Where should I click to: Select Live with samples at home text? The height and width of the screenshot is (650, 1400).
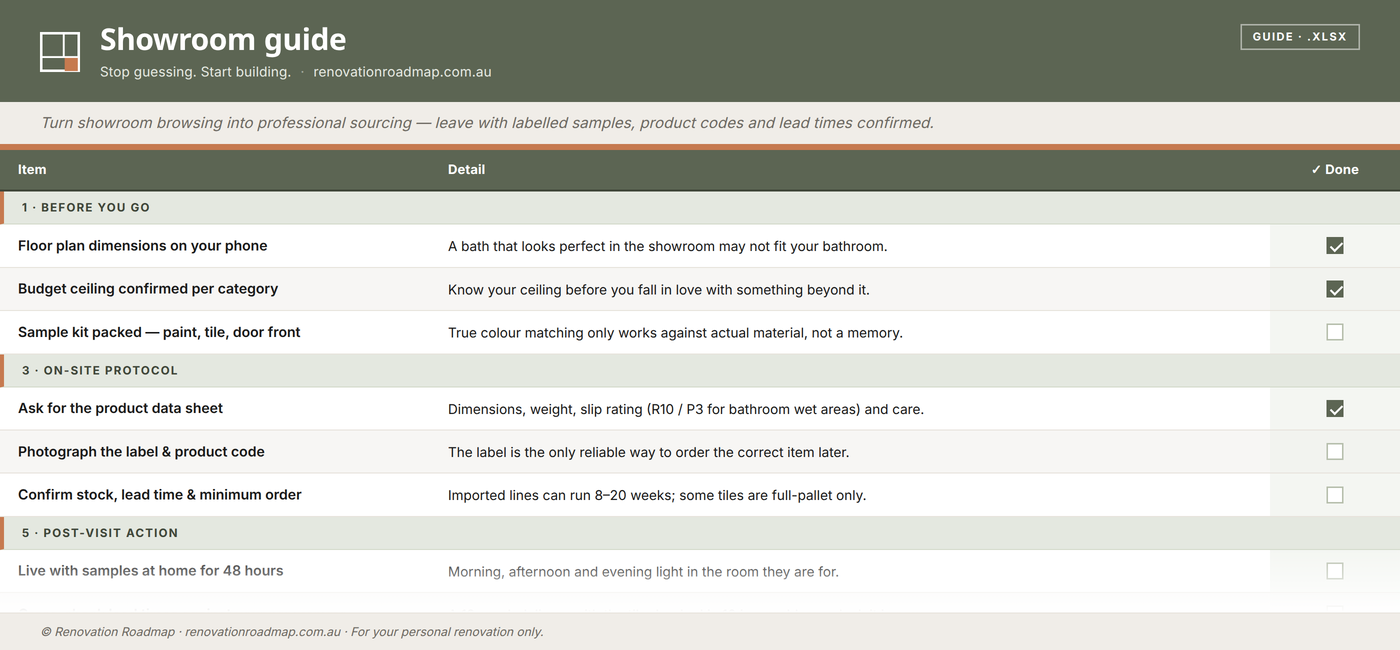pyautogui.click(x=150, y=571)
